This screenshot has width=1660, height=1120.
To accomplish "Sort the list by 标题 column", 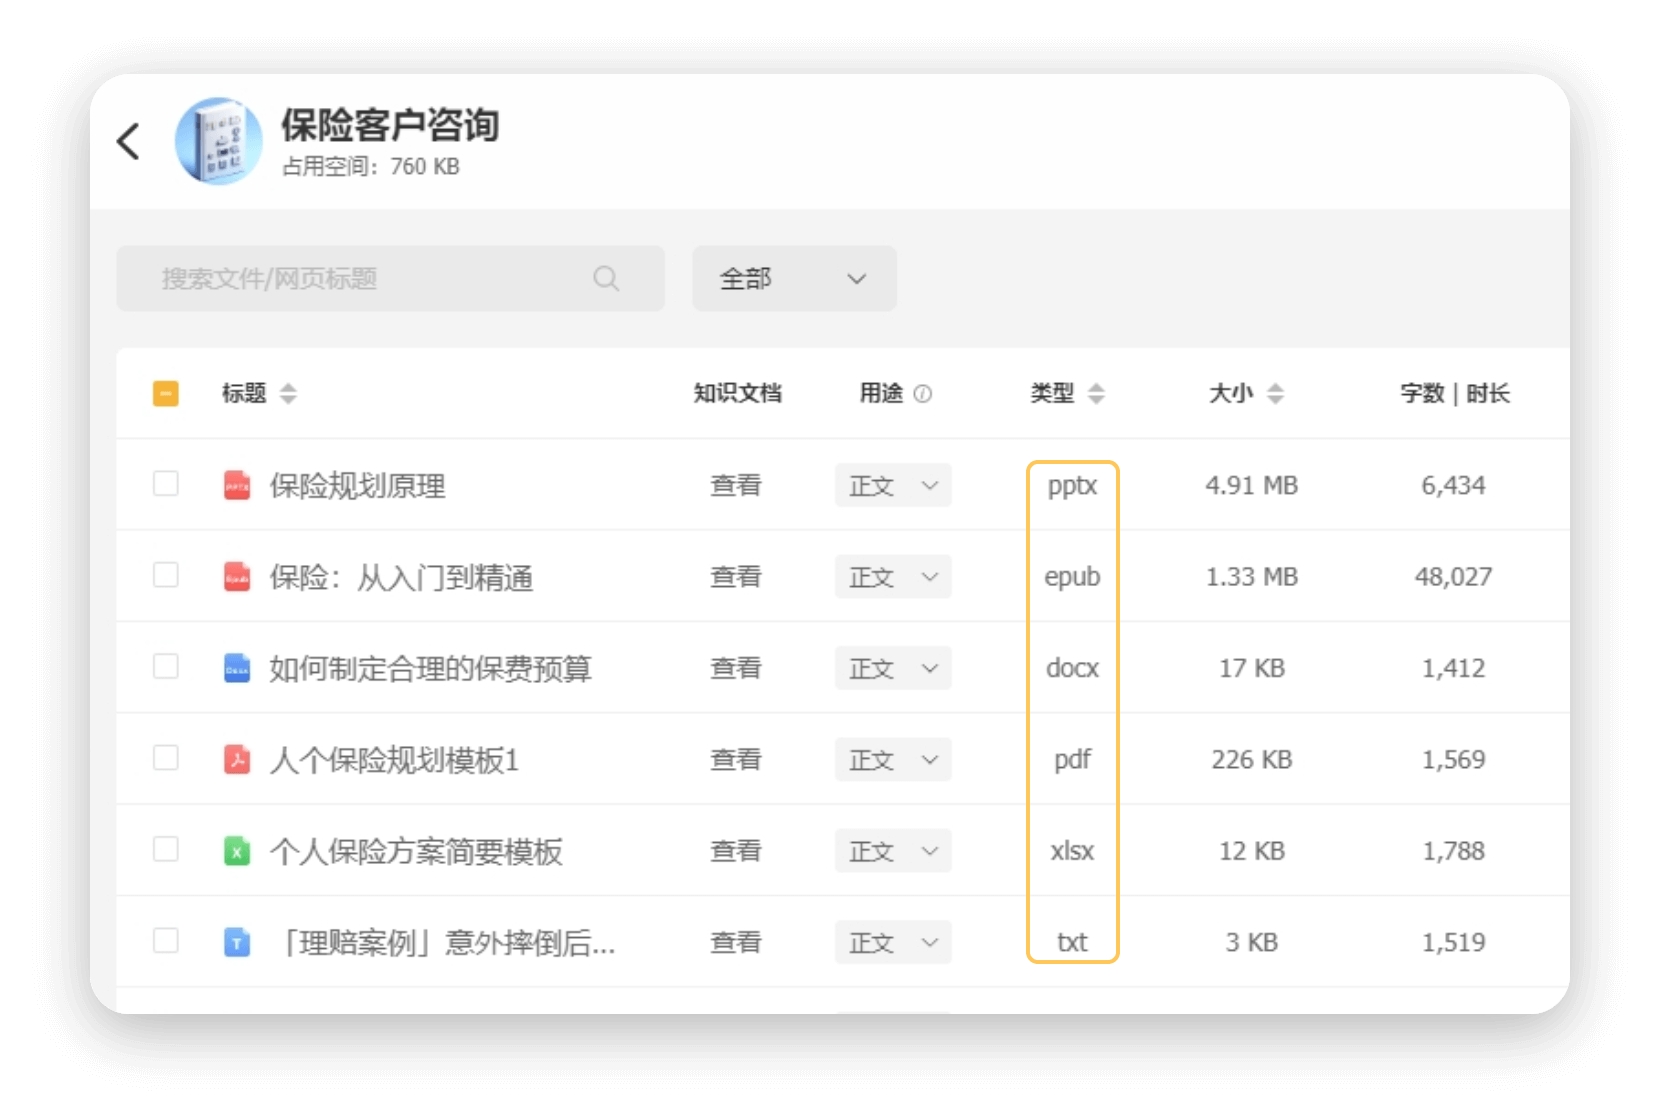I will point(288,394).
